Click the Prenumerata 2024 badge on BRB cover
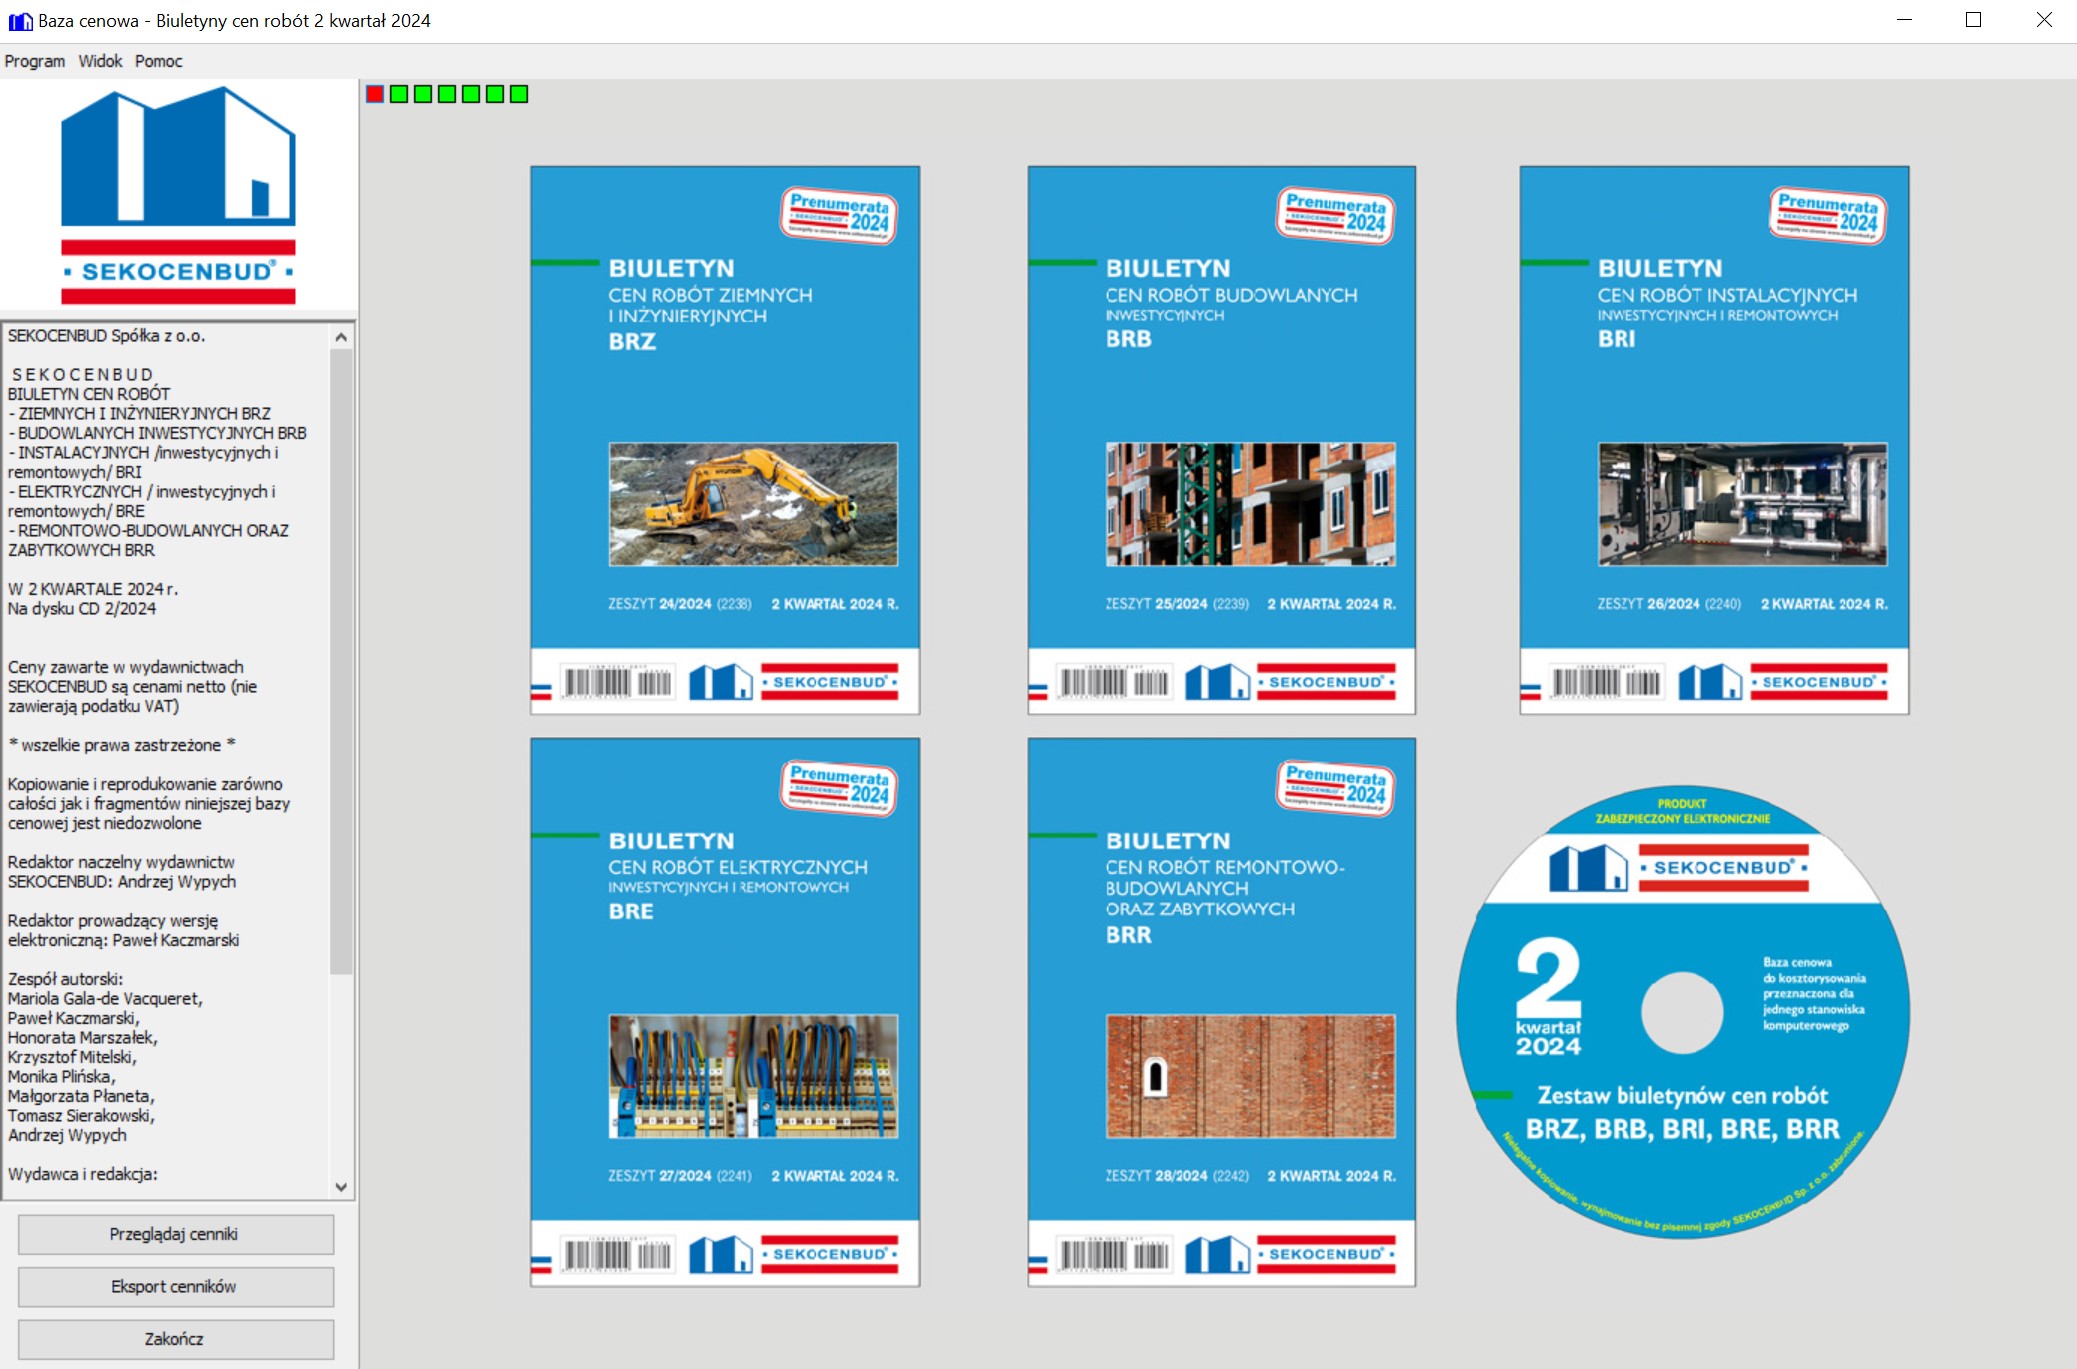2077x1369 pixels. [1335, 215]
